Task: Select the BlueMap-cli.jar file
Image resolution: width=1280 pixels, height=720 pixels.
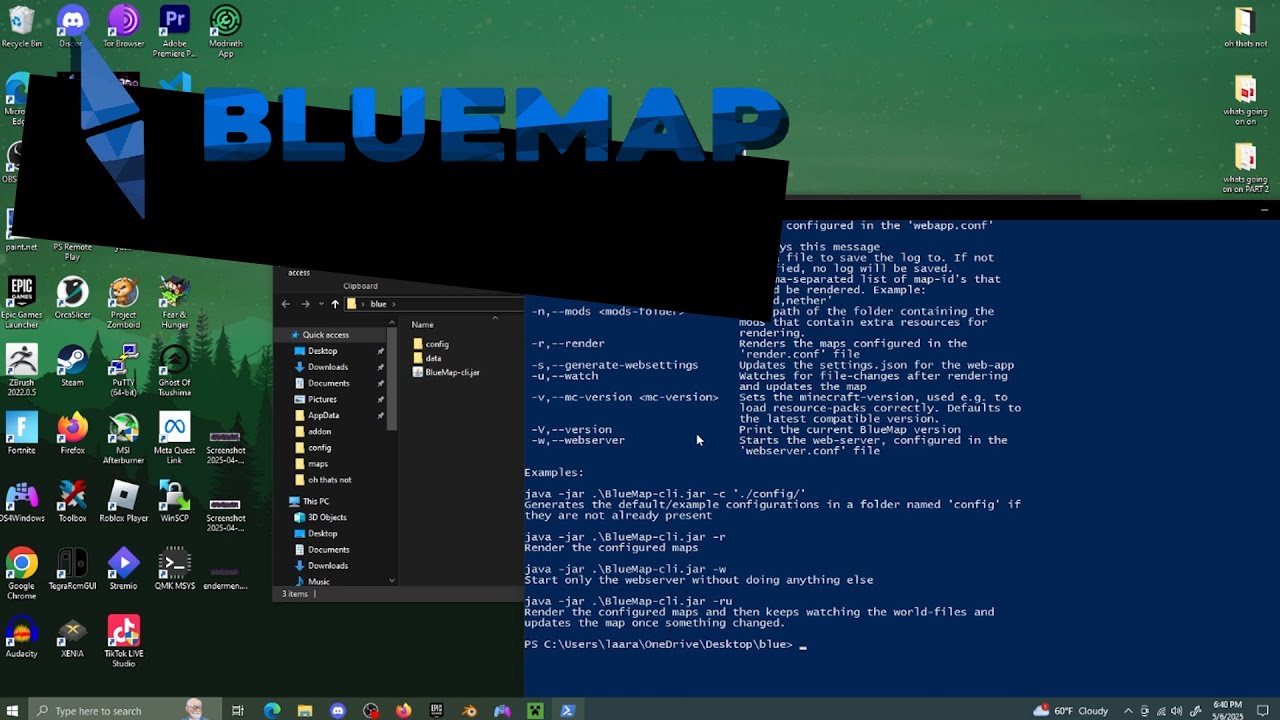Action: click(x=452, y=372)
